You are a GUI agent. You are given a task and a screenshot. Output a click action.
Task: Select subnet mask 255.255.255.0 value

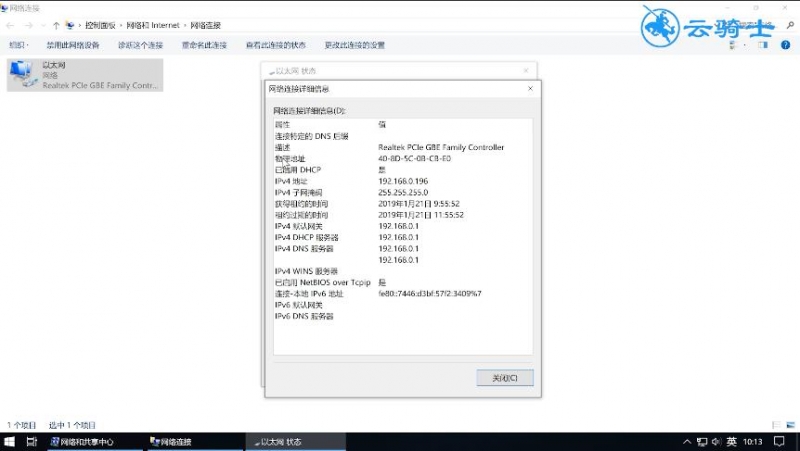[403, 192]
